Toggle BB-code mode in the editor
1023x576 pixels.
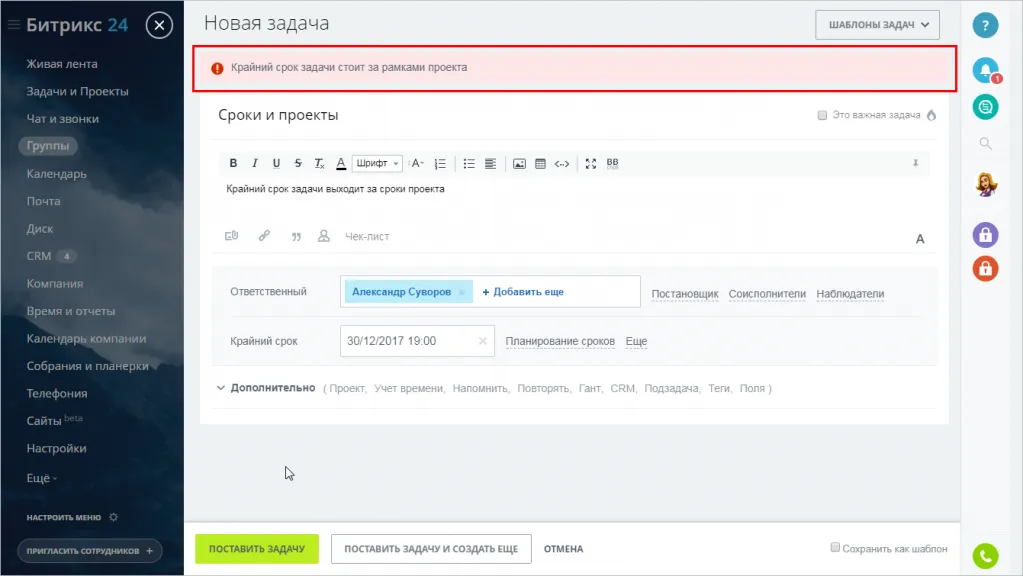[613, 163]
